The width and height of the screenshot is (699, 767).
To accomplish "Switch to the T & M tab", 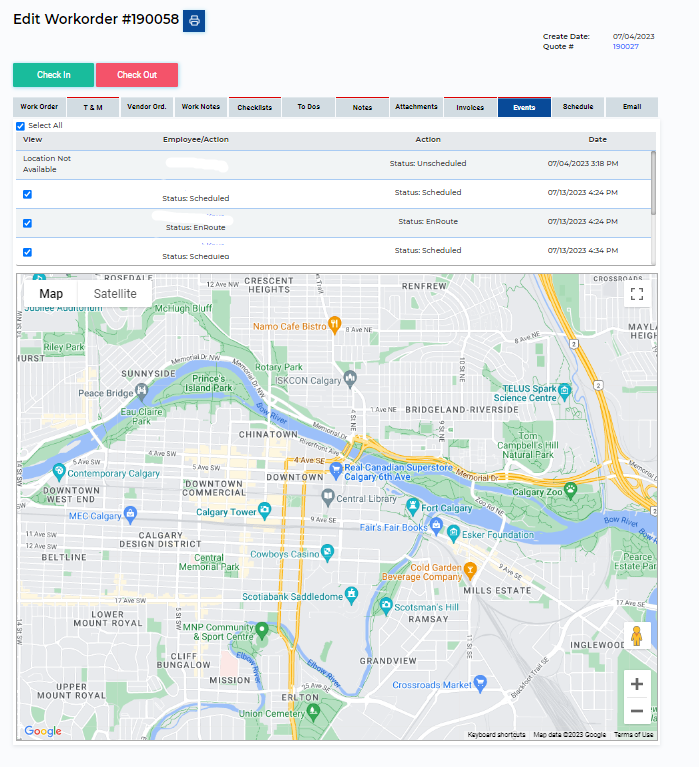I will (x=93, y=107).
